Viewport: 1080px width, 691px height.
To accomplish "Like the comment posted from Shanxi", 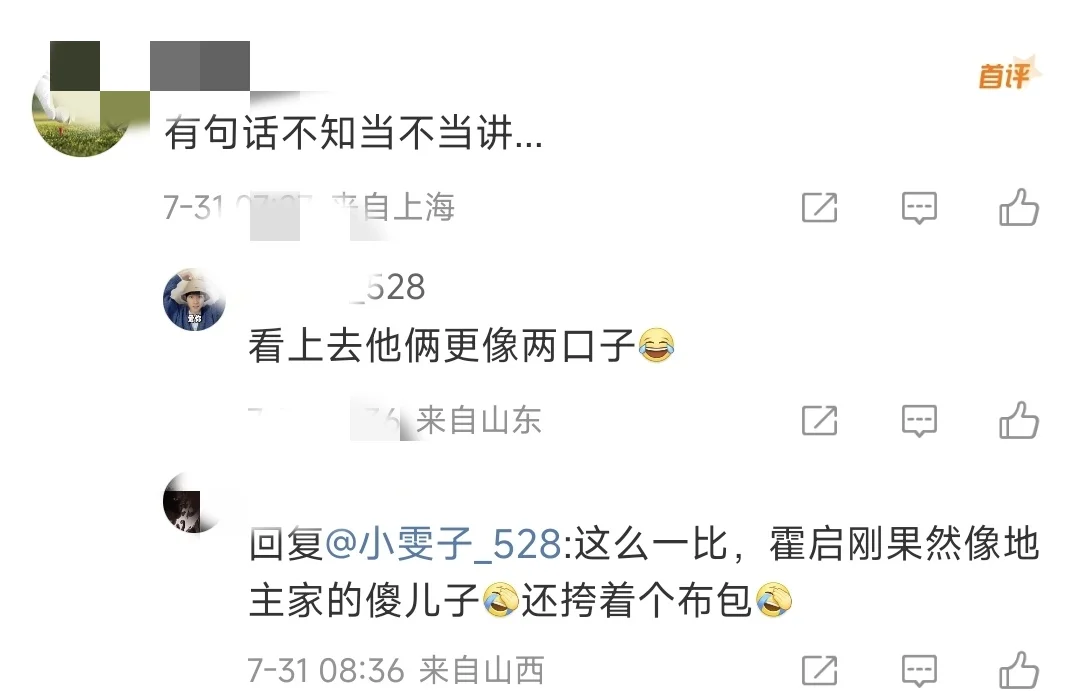I will (1019, 670).
